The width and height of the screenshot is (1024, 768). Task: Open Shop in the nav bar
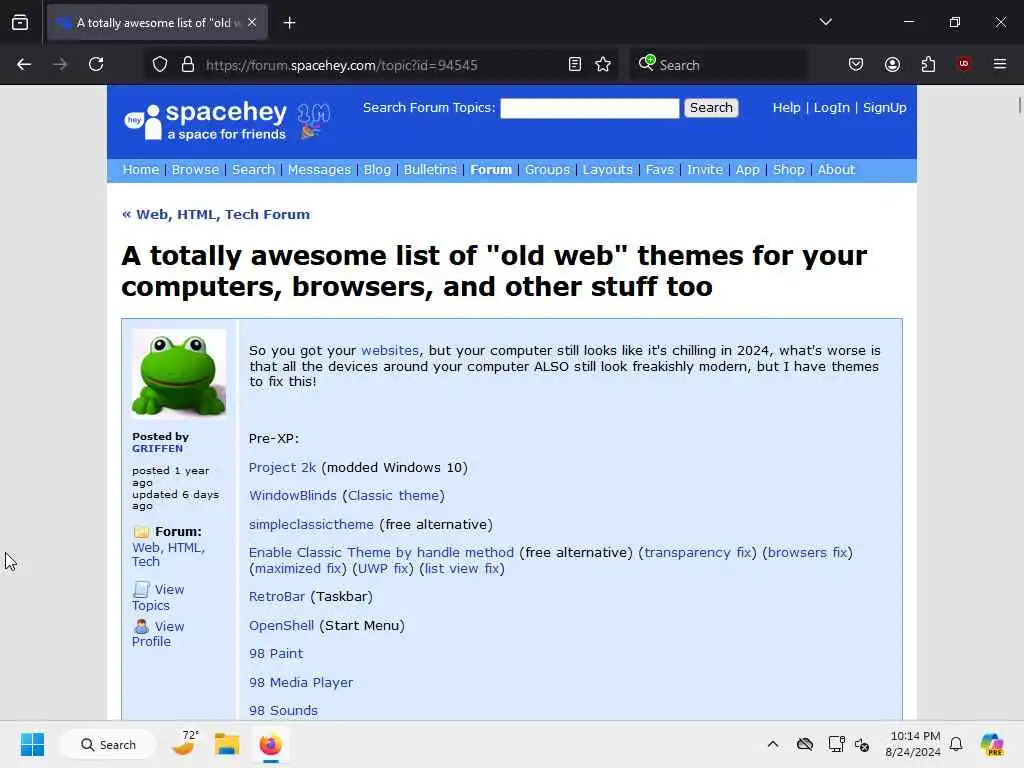(x=788, y=170)
